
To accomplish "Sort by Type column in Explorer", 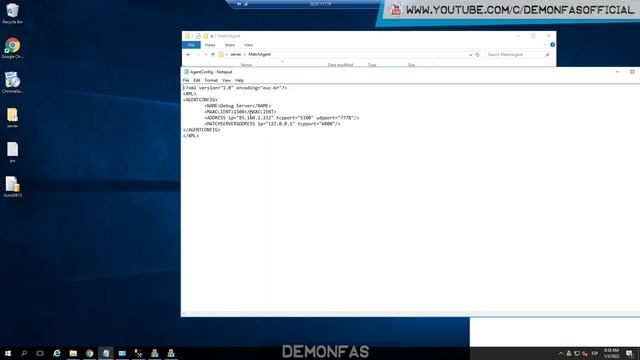I will (372, 65).
